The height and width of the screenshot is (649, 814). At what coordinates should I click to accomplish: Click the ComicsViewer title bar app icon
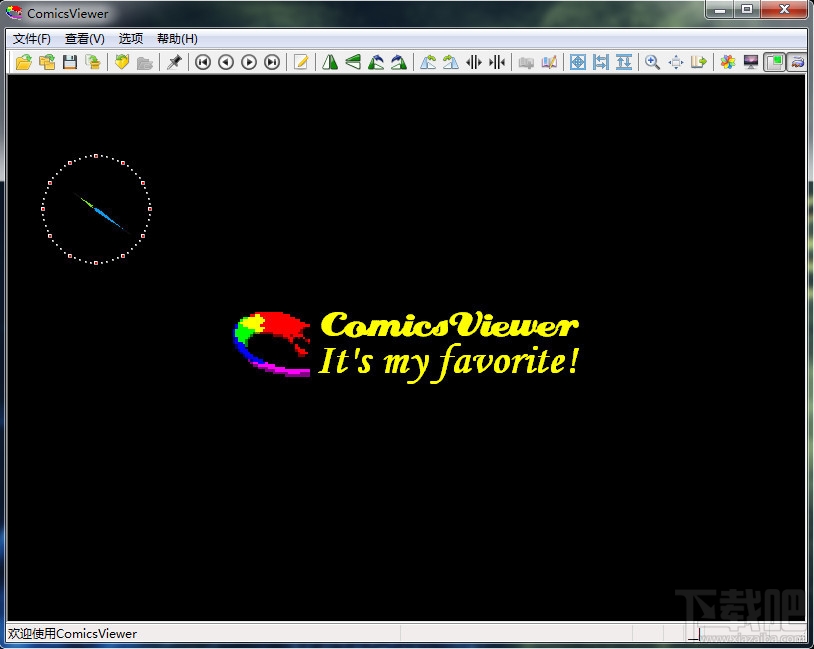[14, 13]
